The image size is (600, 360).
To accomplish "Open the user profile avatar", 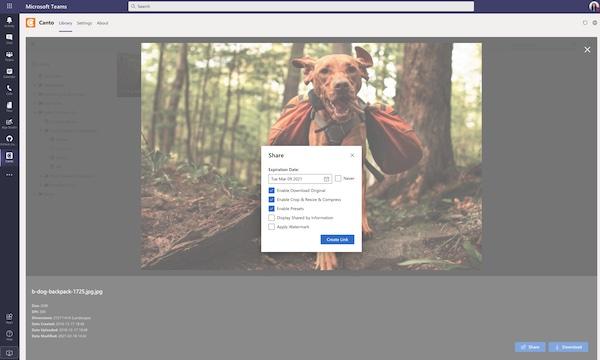I will pyautogui.click(x=594, y=6).
